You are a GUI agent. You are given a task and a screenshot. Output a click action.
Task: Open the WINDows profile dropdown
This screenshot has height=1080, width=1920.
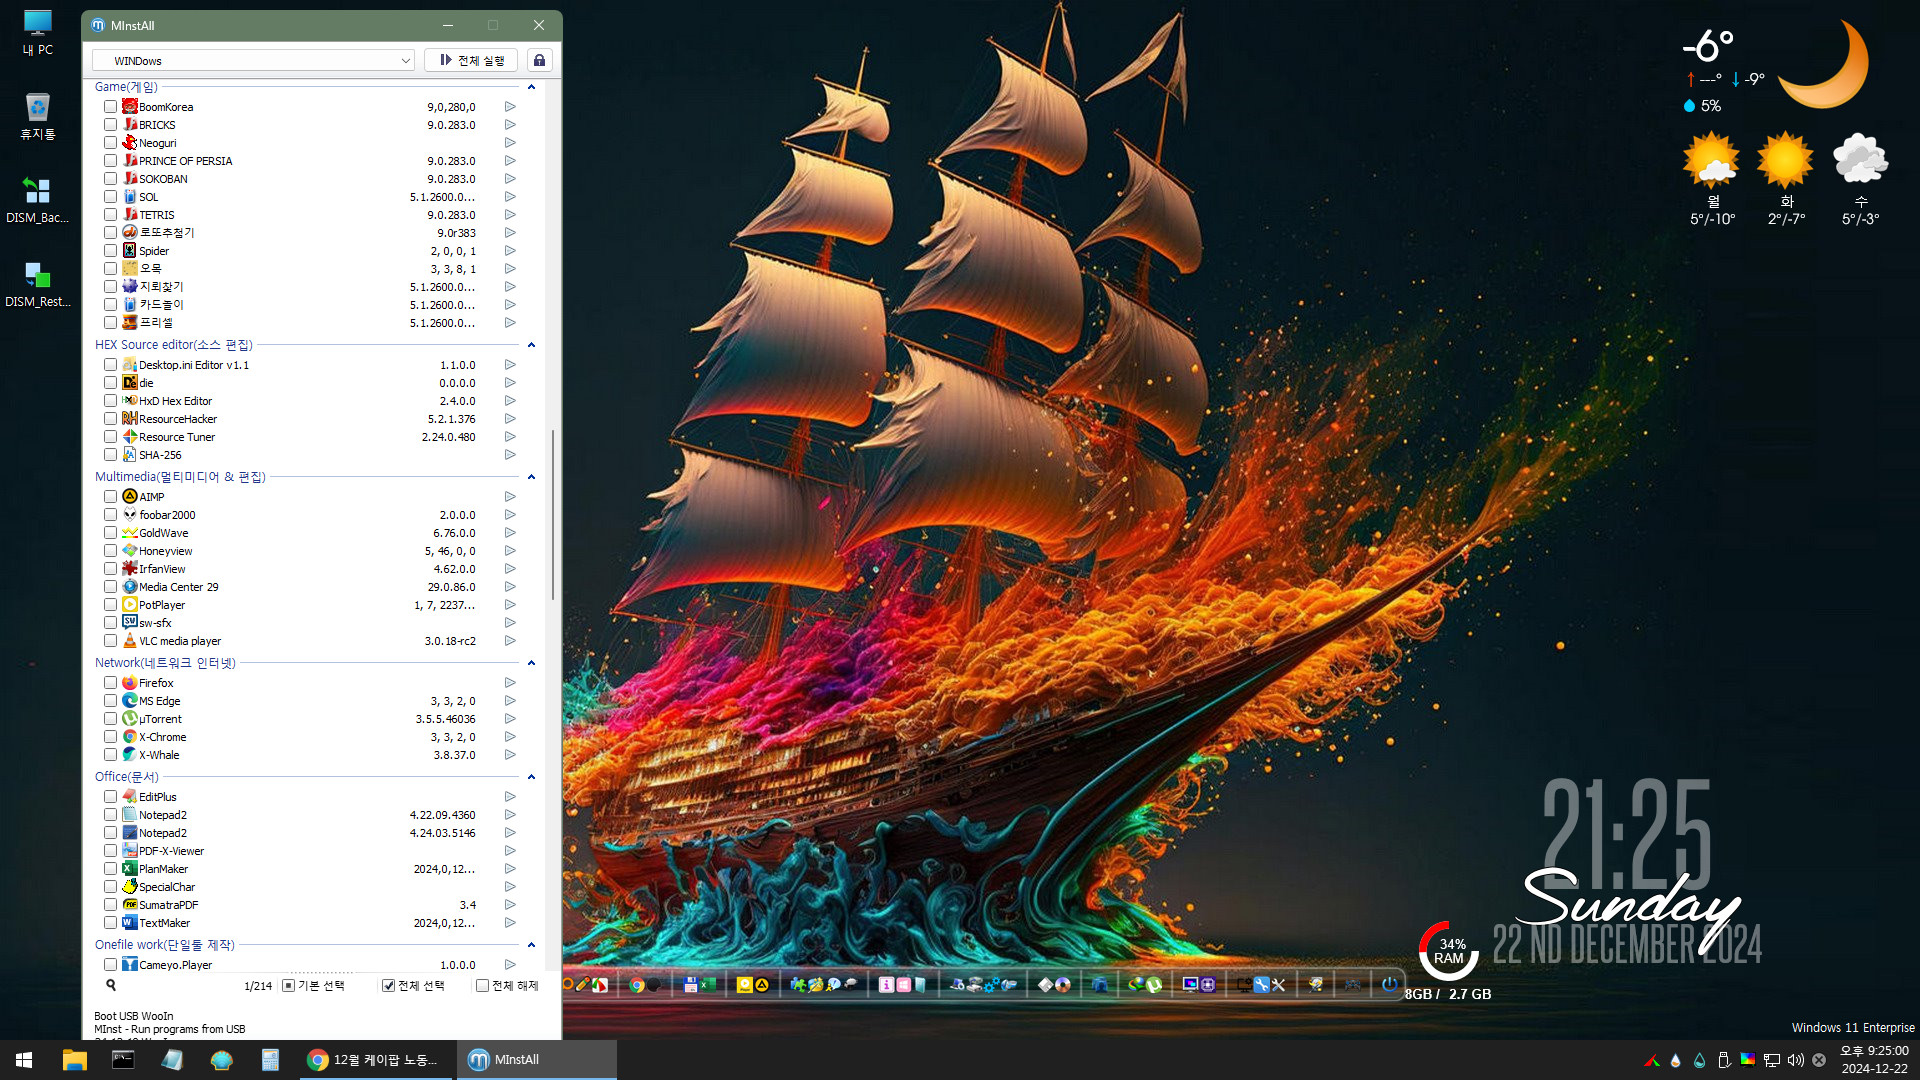pos(253,60)
